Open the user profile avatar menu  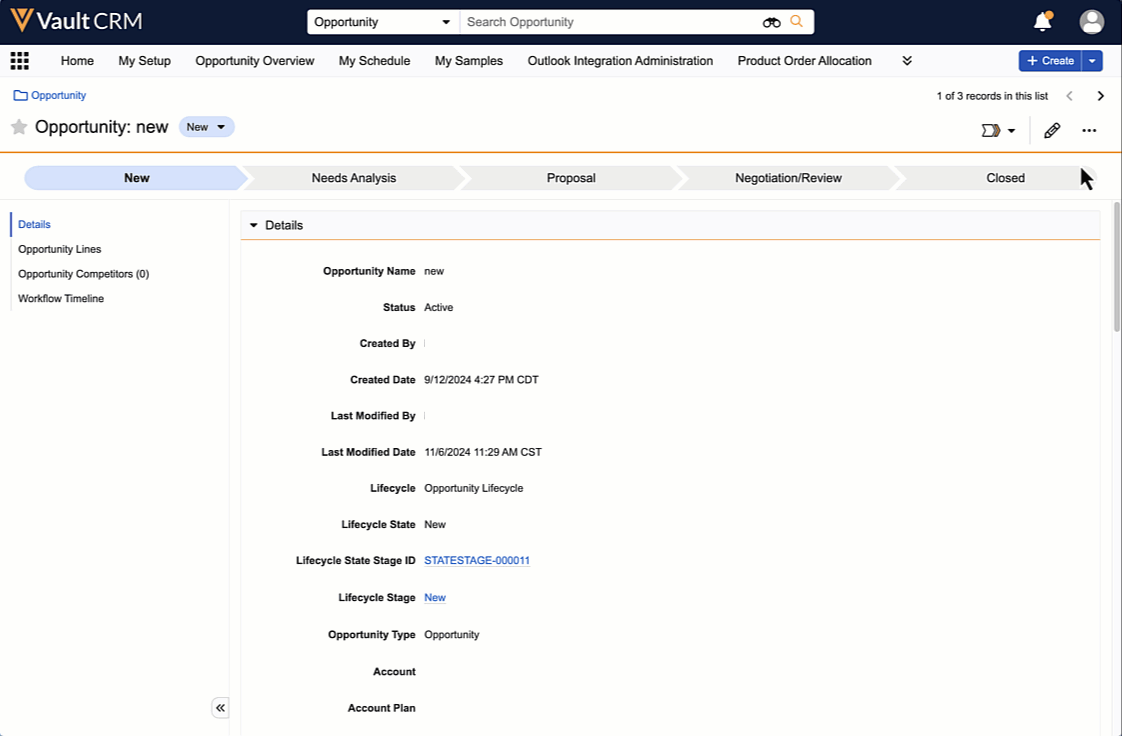pos(1091,22)
